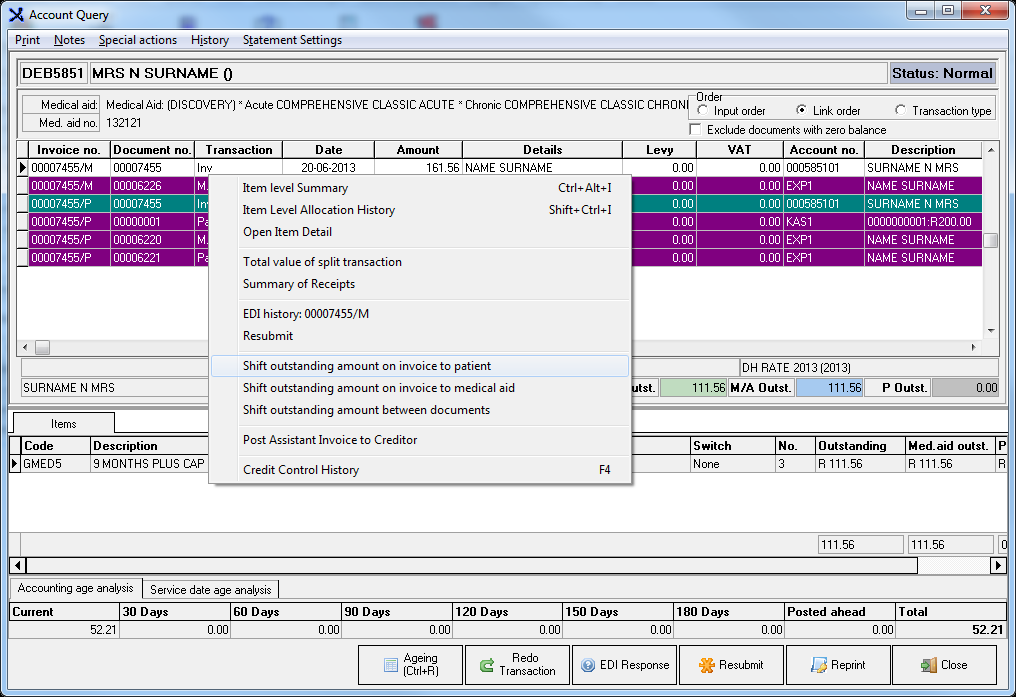Open the Special actions menu
This screenshot has height=697, width=1016.
tap(137, 40)
